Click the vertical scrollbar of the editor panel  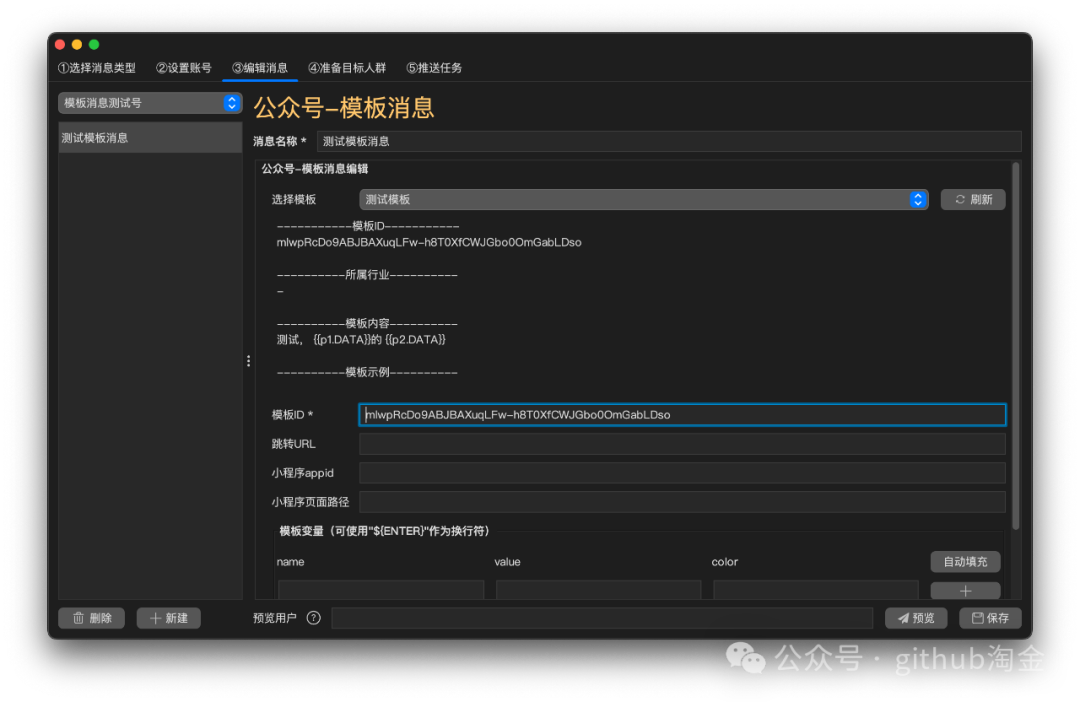point(1015,346)
